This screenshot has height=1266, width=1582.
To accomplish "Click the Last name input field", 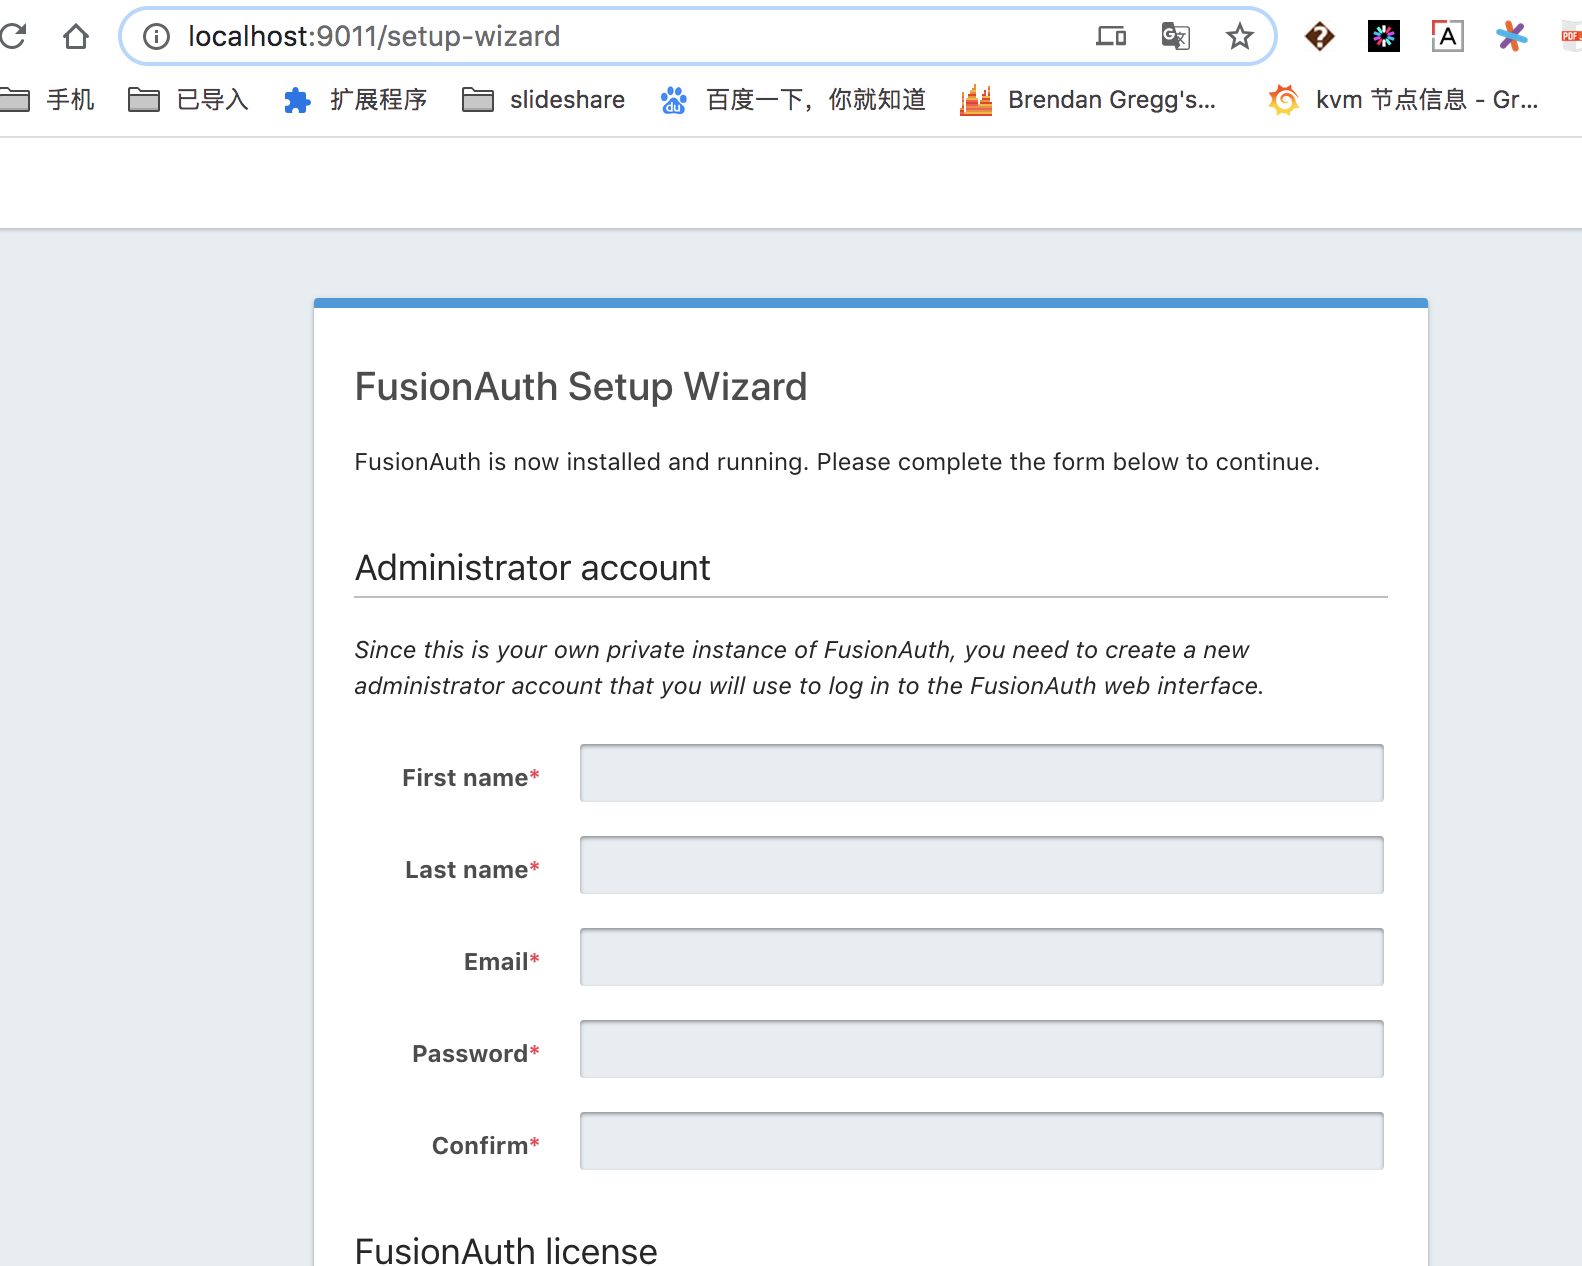I will coord(981,865).
